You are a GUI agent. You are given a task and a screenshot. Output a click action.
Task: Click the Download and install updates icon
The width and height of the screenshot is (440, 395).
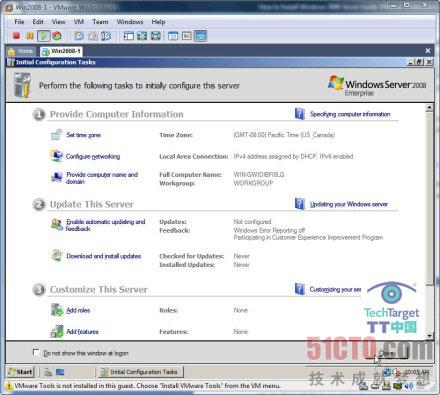point(57,256)
